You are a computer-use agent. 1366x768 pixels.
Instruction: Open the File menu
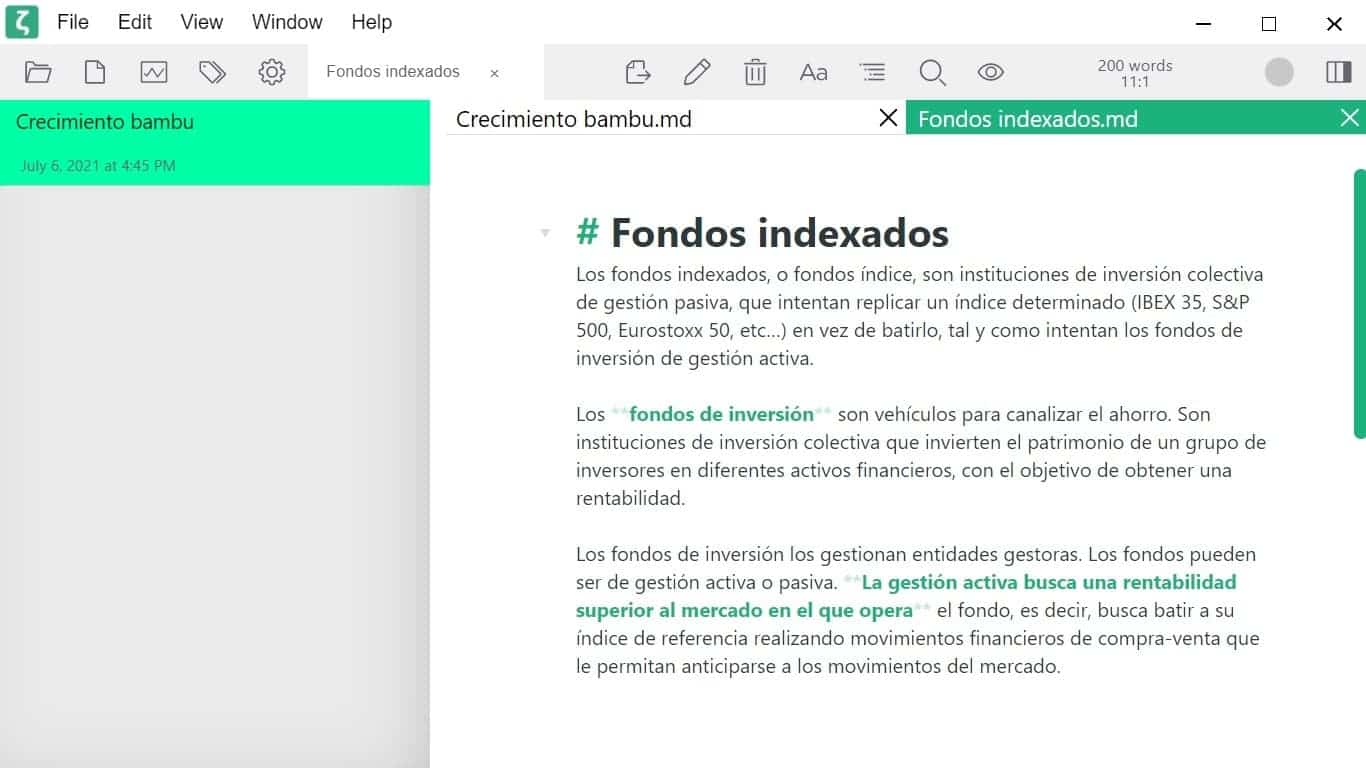[73, 22]
